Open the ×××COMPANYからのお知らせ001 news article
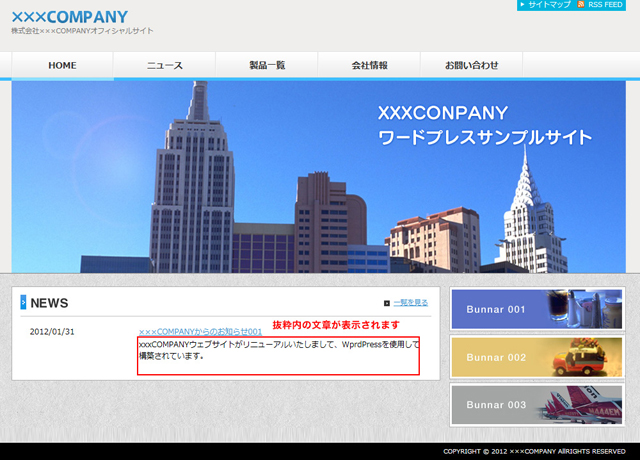This screenshot has width=640, height=460. point(200,331)
